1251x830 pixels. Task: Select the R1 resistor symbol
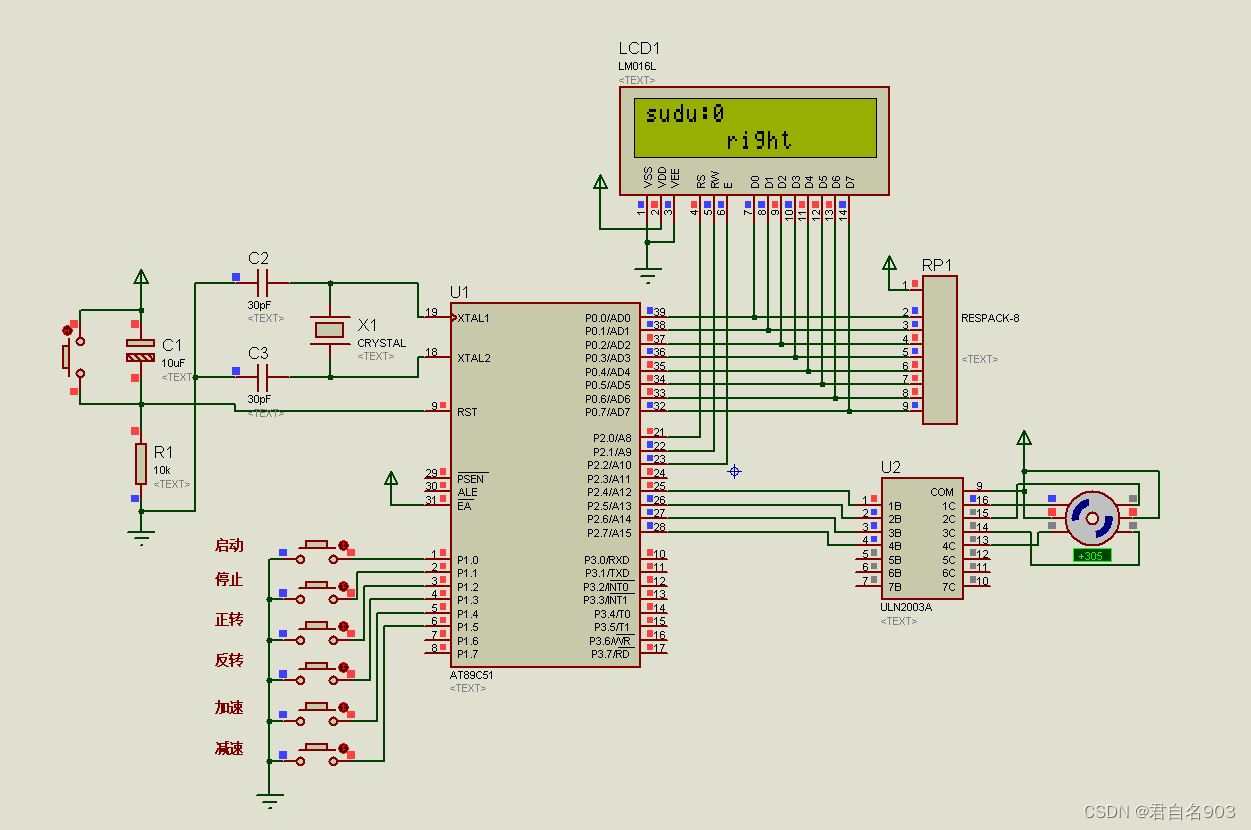(141, 463)
